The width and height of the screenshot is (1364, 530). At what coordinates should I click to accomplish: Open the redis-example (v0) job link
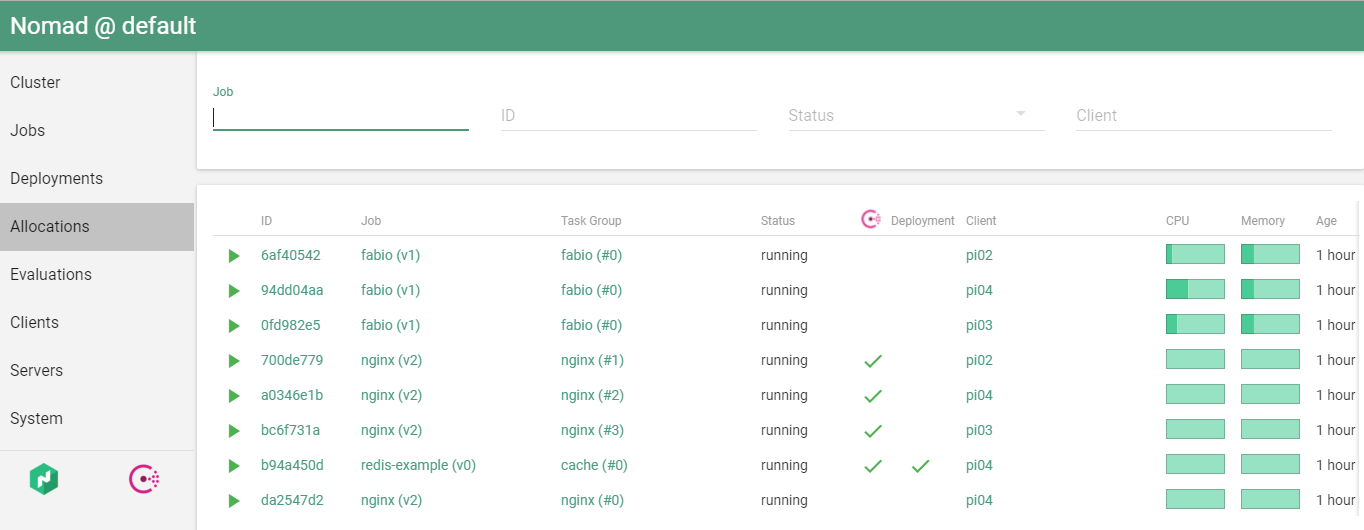[418, 465]
